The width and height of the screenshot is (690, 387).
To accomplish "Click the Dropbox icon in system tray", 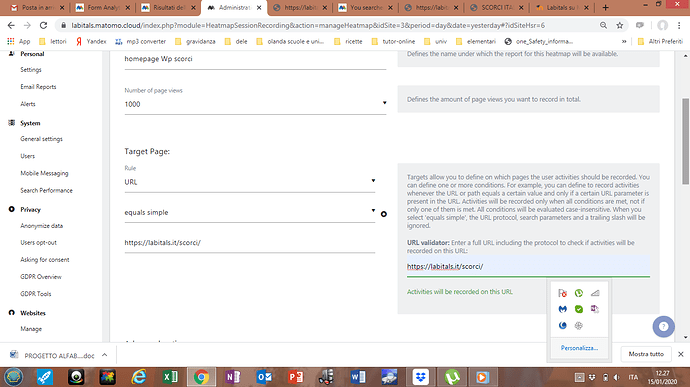I will 592,377.
